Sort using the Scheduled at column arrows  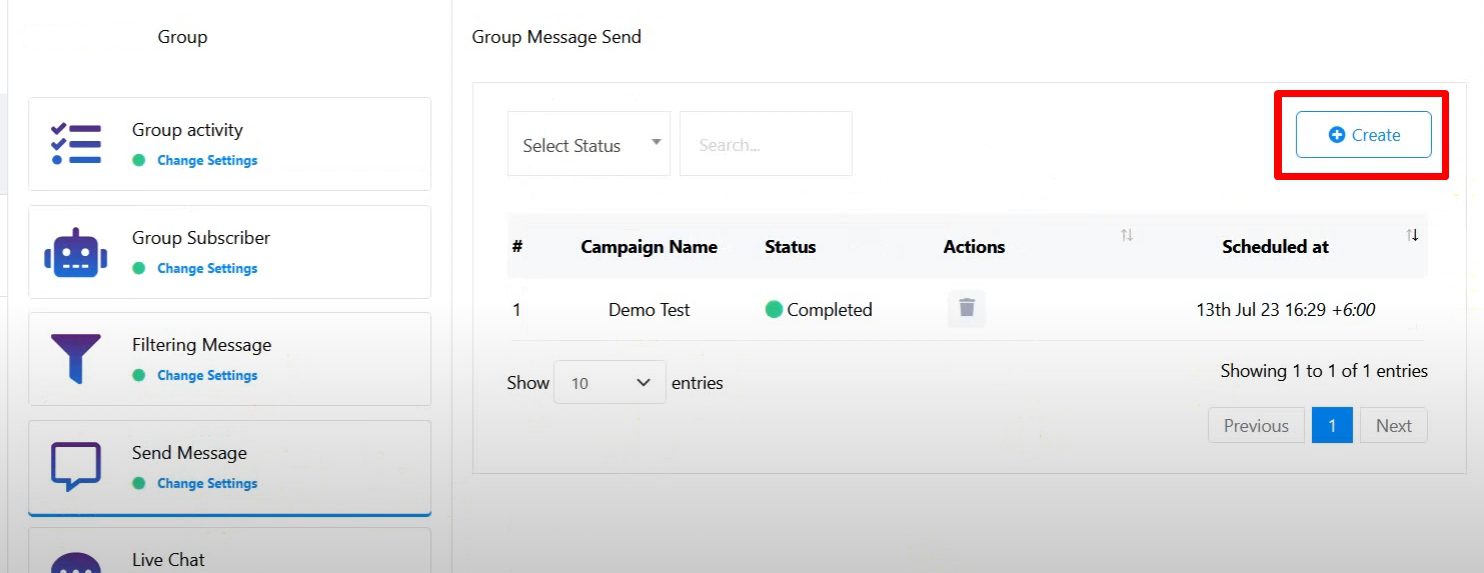coord(1411,236)
